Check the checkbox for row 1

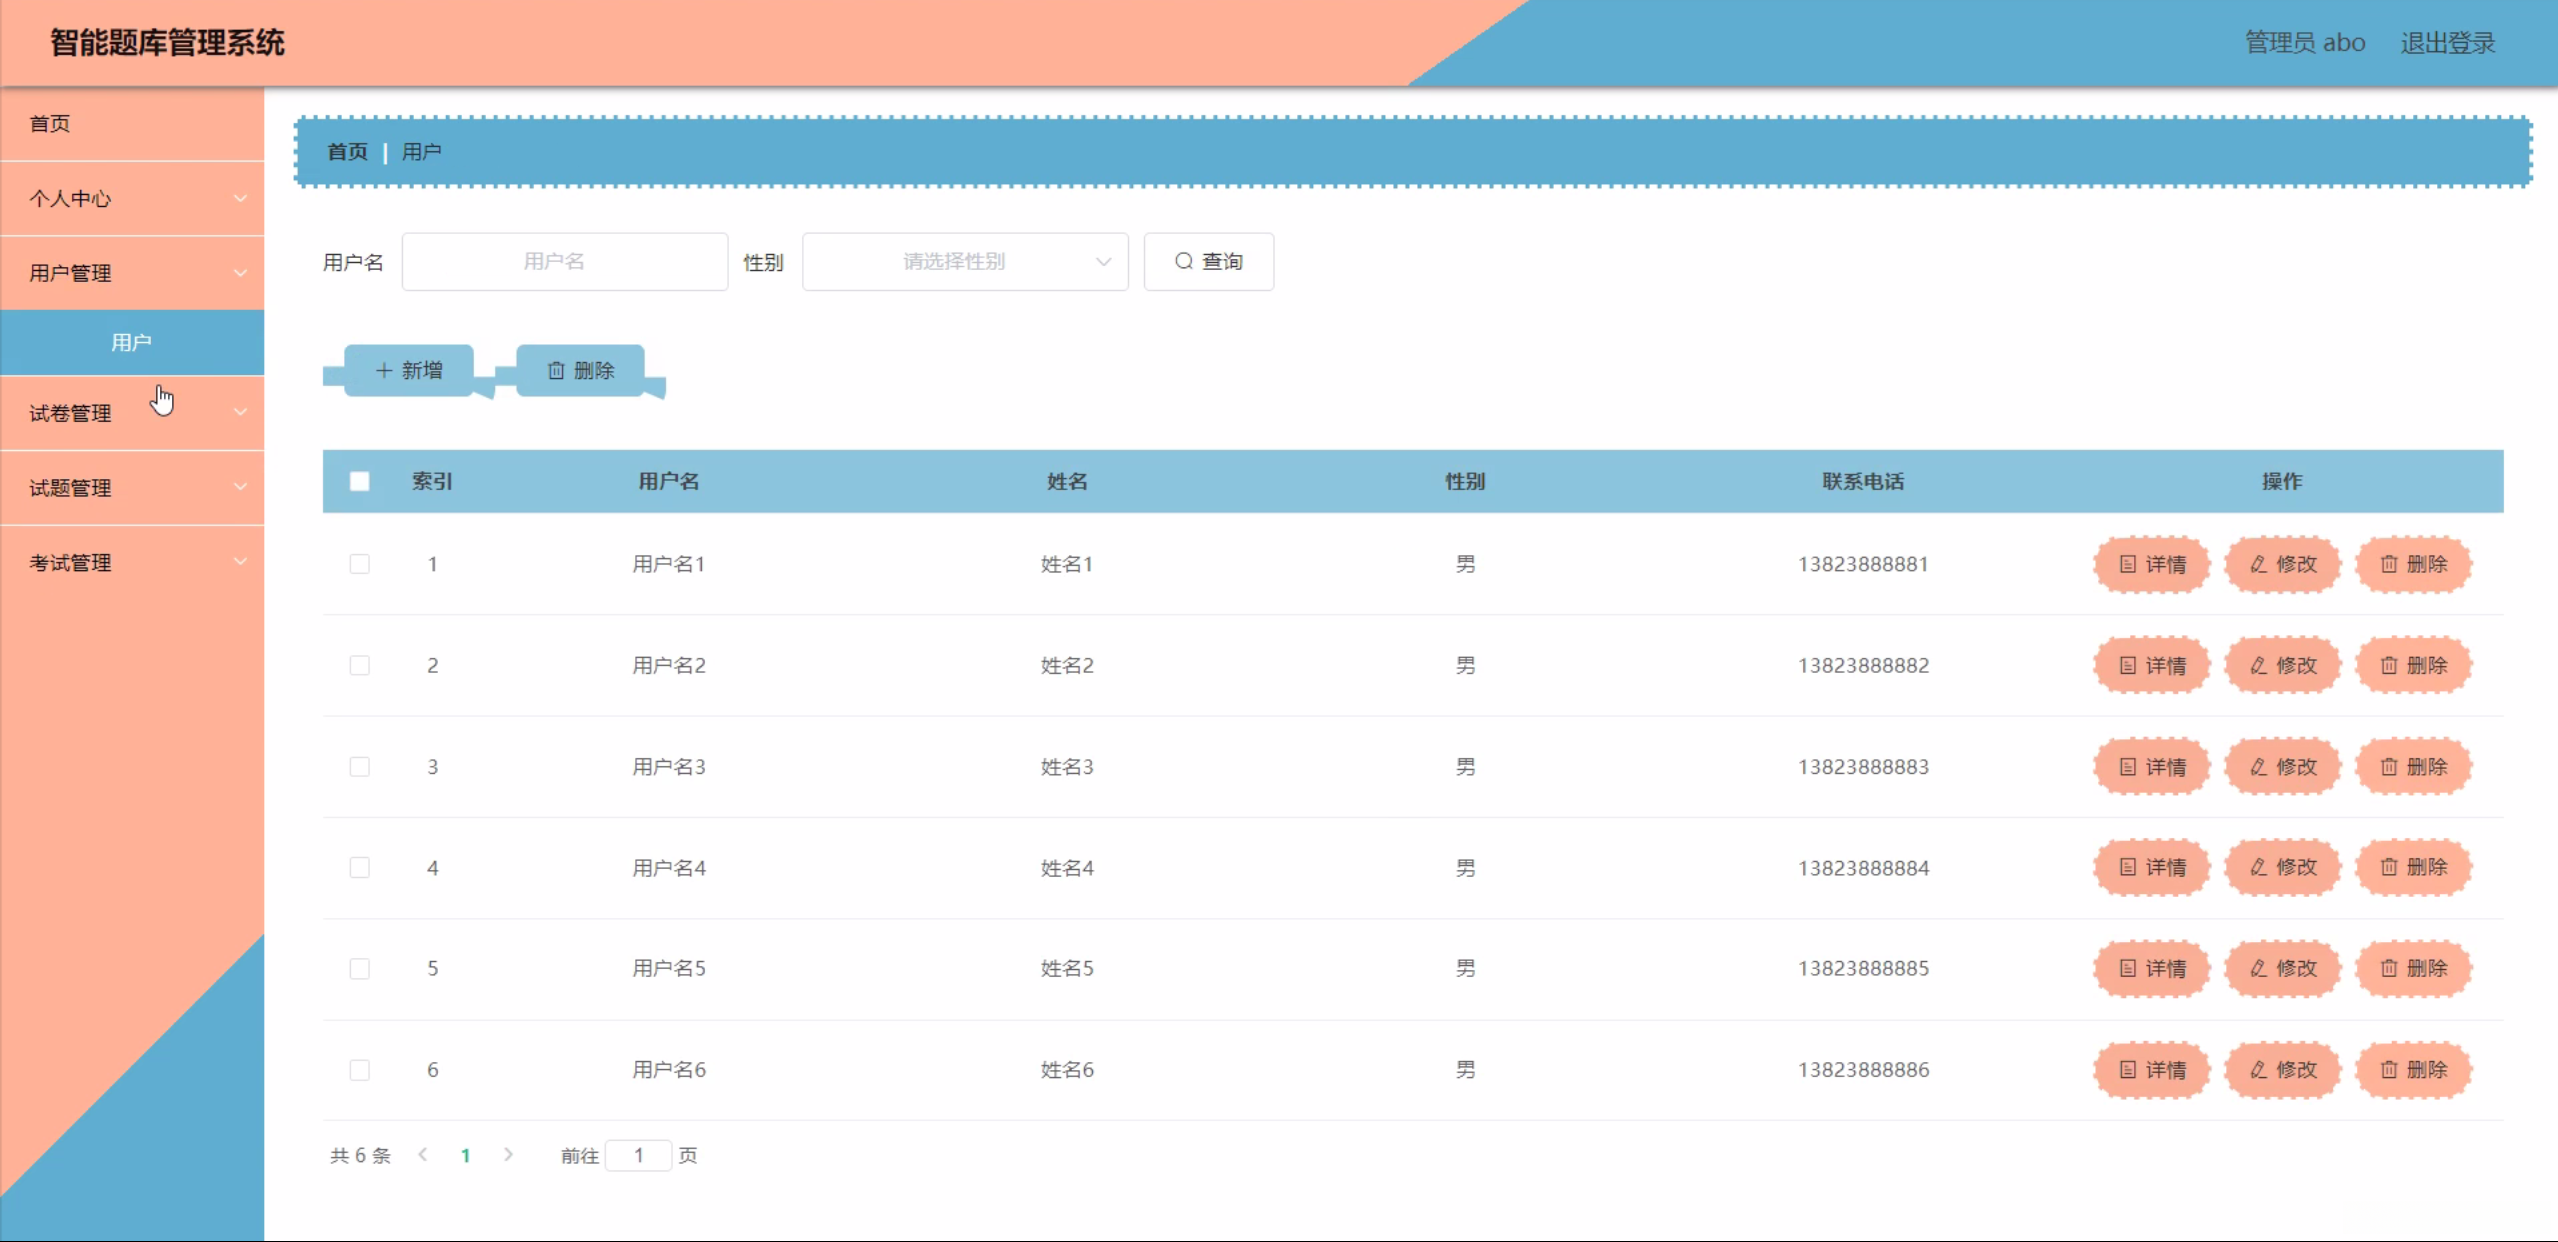tap(360, 565)
